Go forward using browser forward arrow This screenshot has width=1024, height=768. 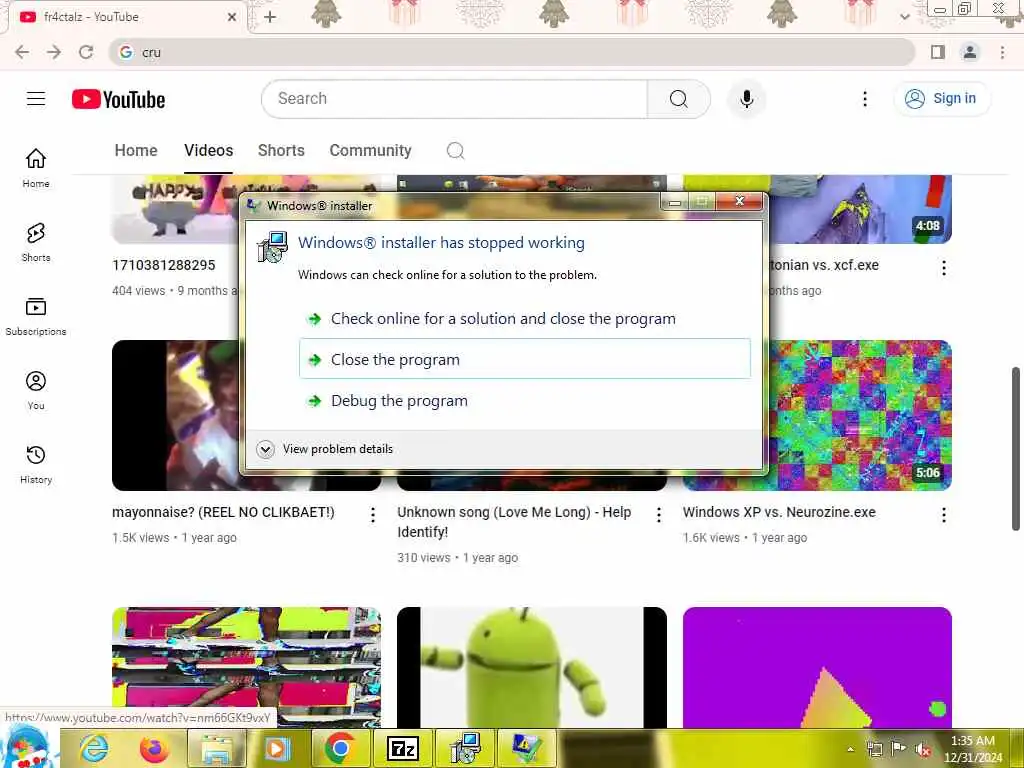click(x=54, y=52)
